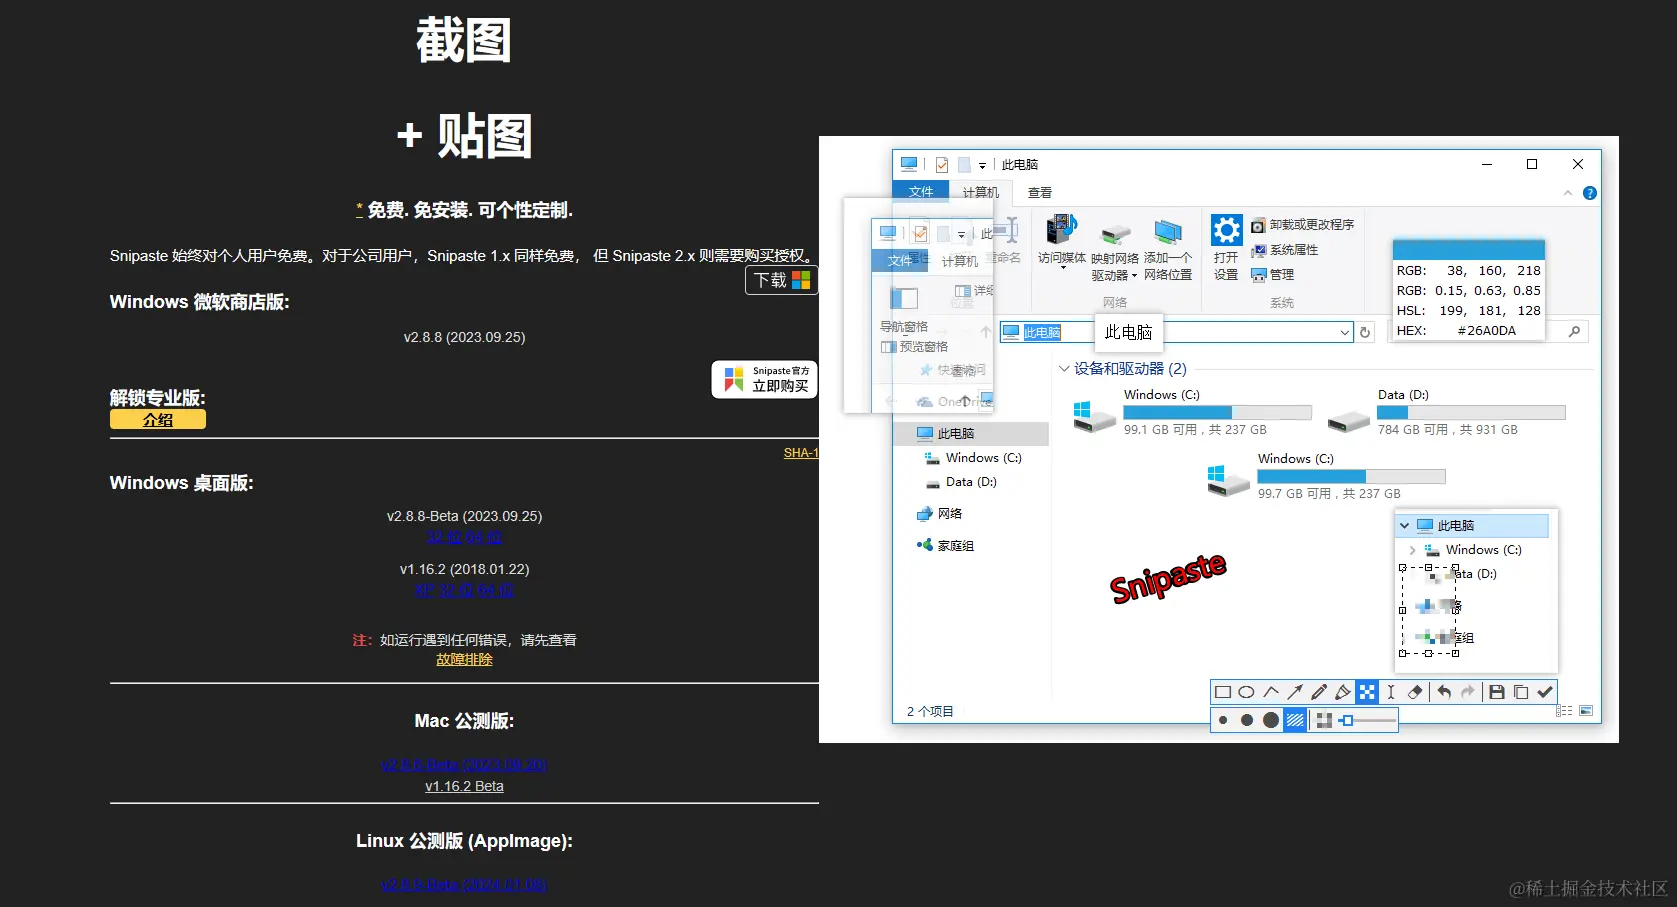Screen dimensions: 1677x907
Task: Open the 故障排除 troubleshooting link
Action: (464, 658)
